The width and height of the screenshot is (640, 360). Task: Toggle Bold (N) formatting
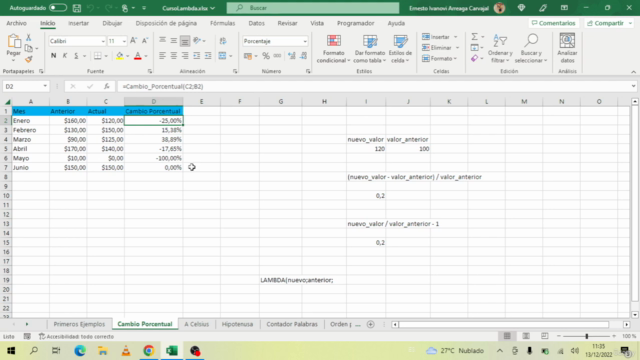[53, 56]
